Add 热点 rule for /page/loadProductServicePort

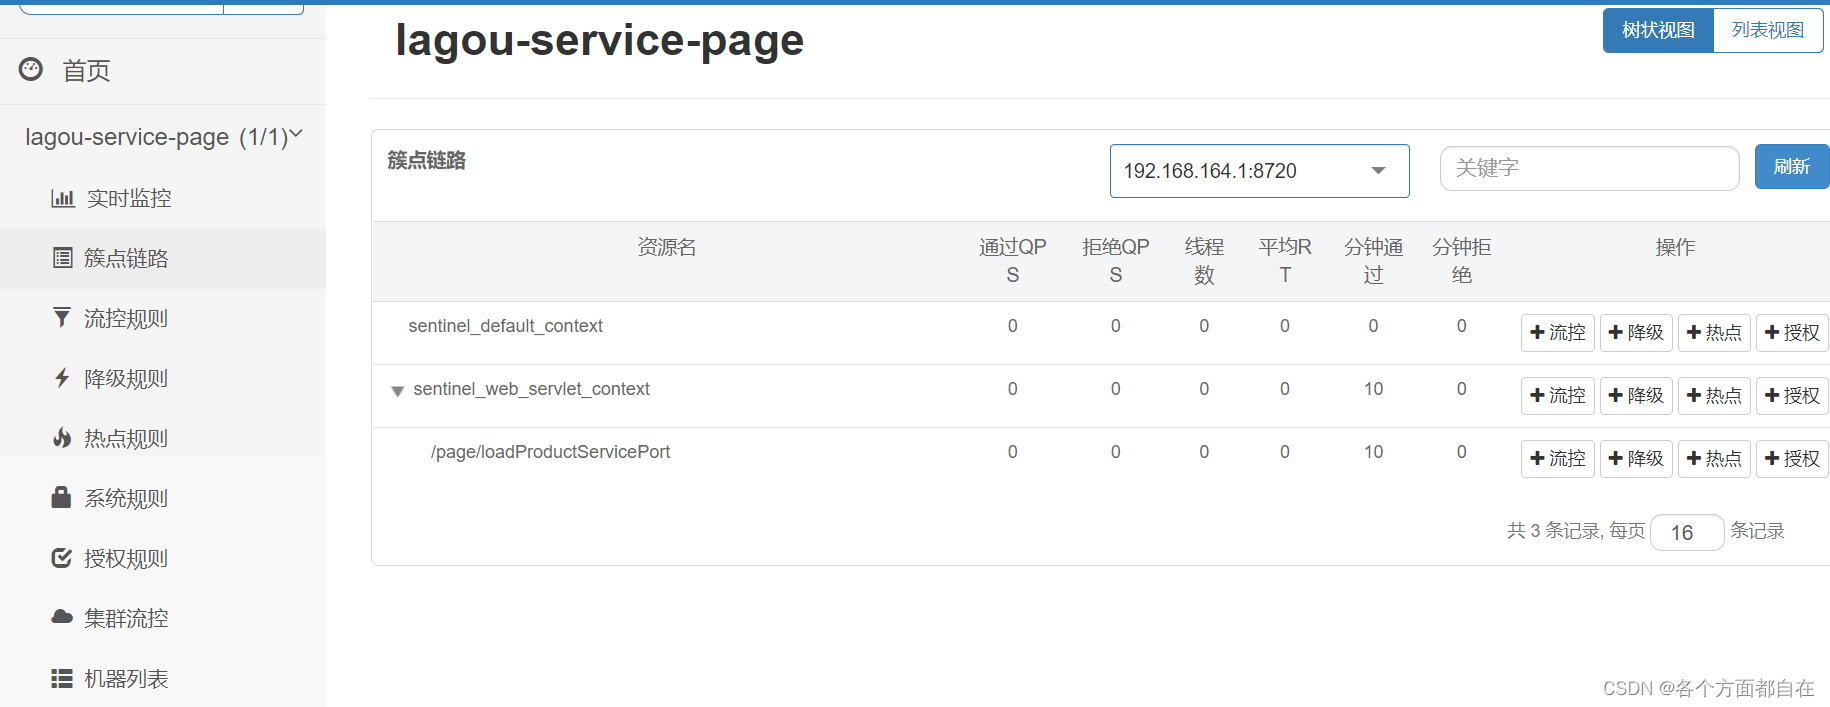click(x=1714, y=458)
